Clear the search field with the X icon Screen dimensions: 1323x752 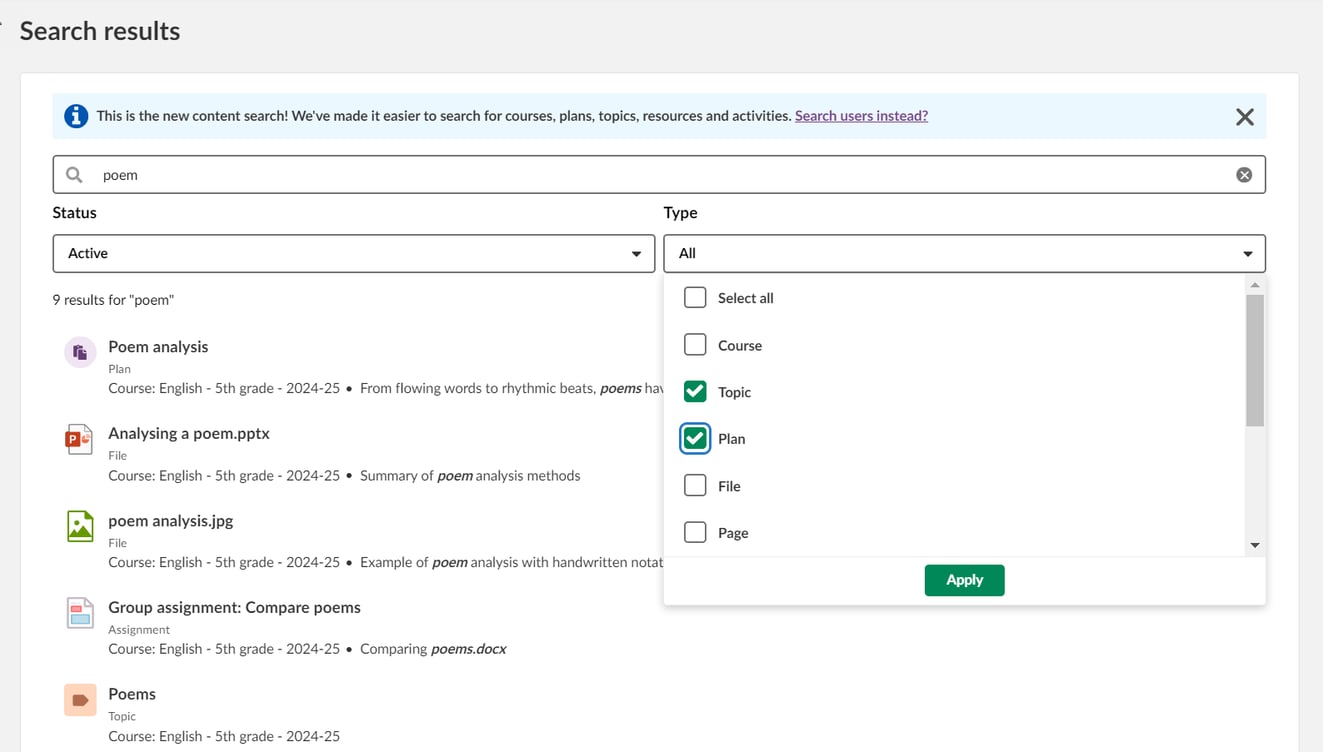[1244, 175]
